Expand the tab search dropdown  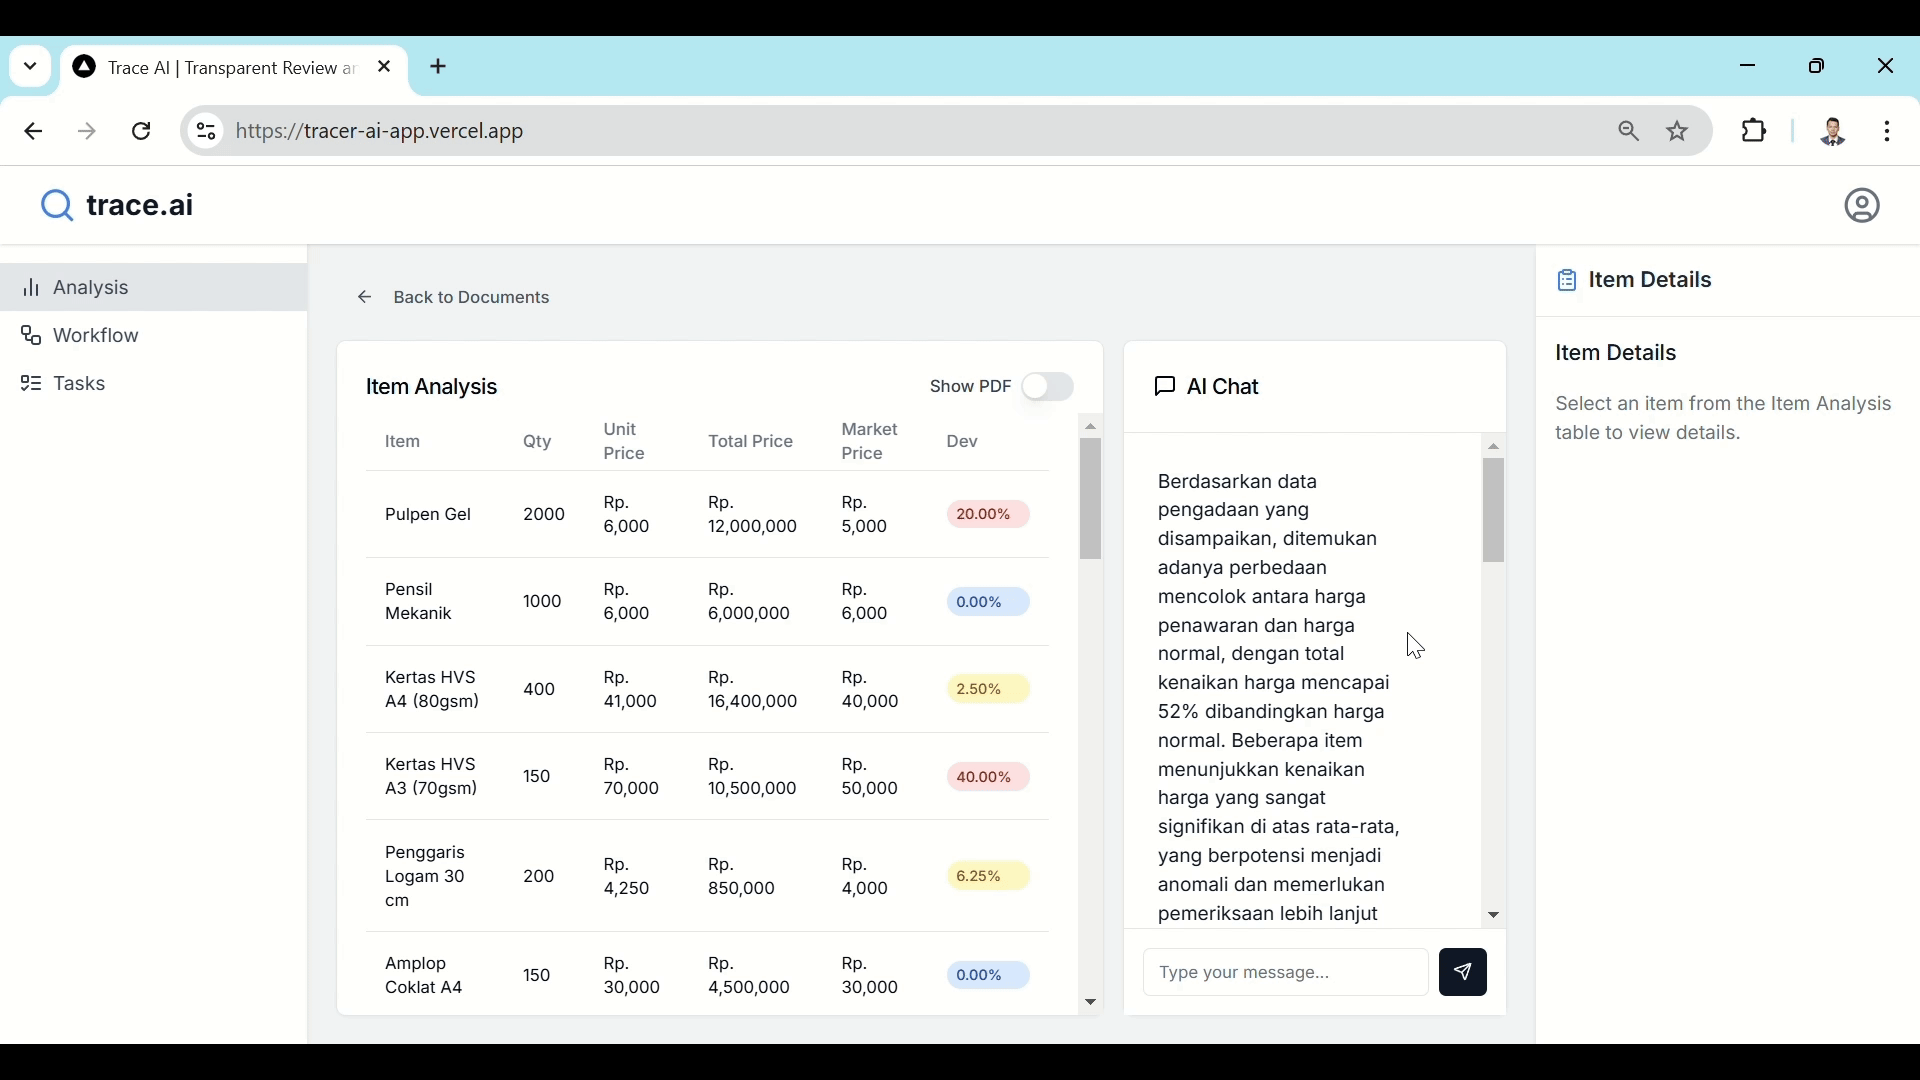[x=30, y=67]
